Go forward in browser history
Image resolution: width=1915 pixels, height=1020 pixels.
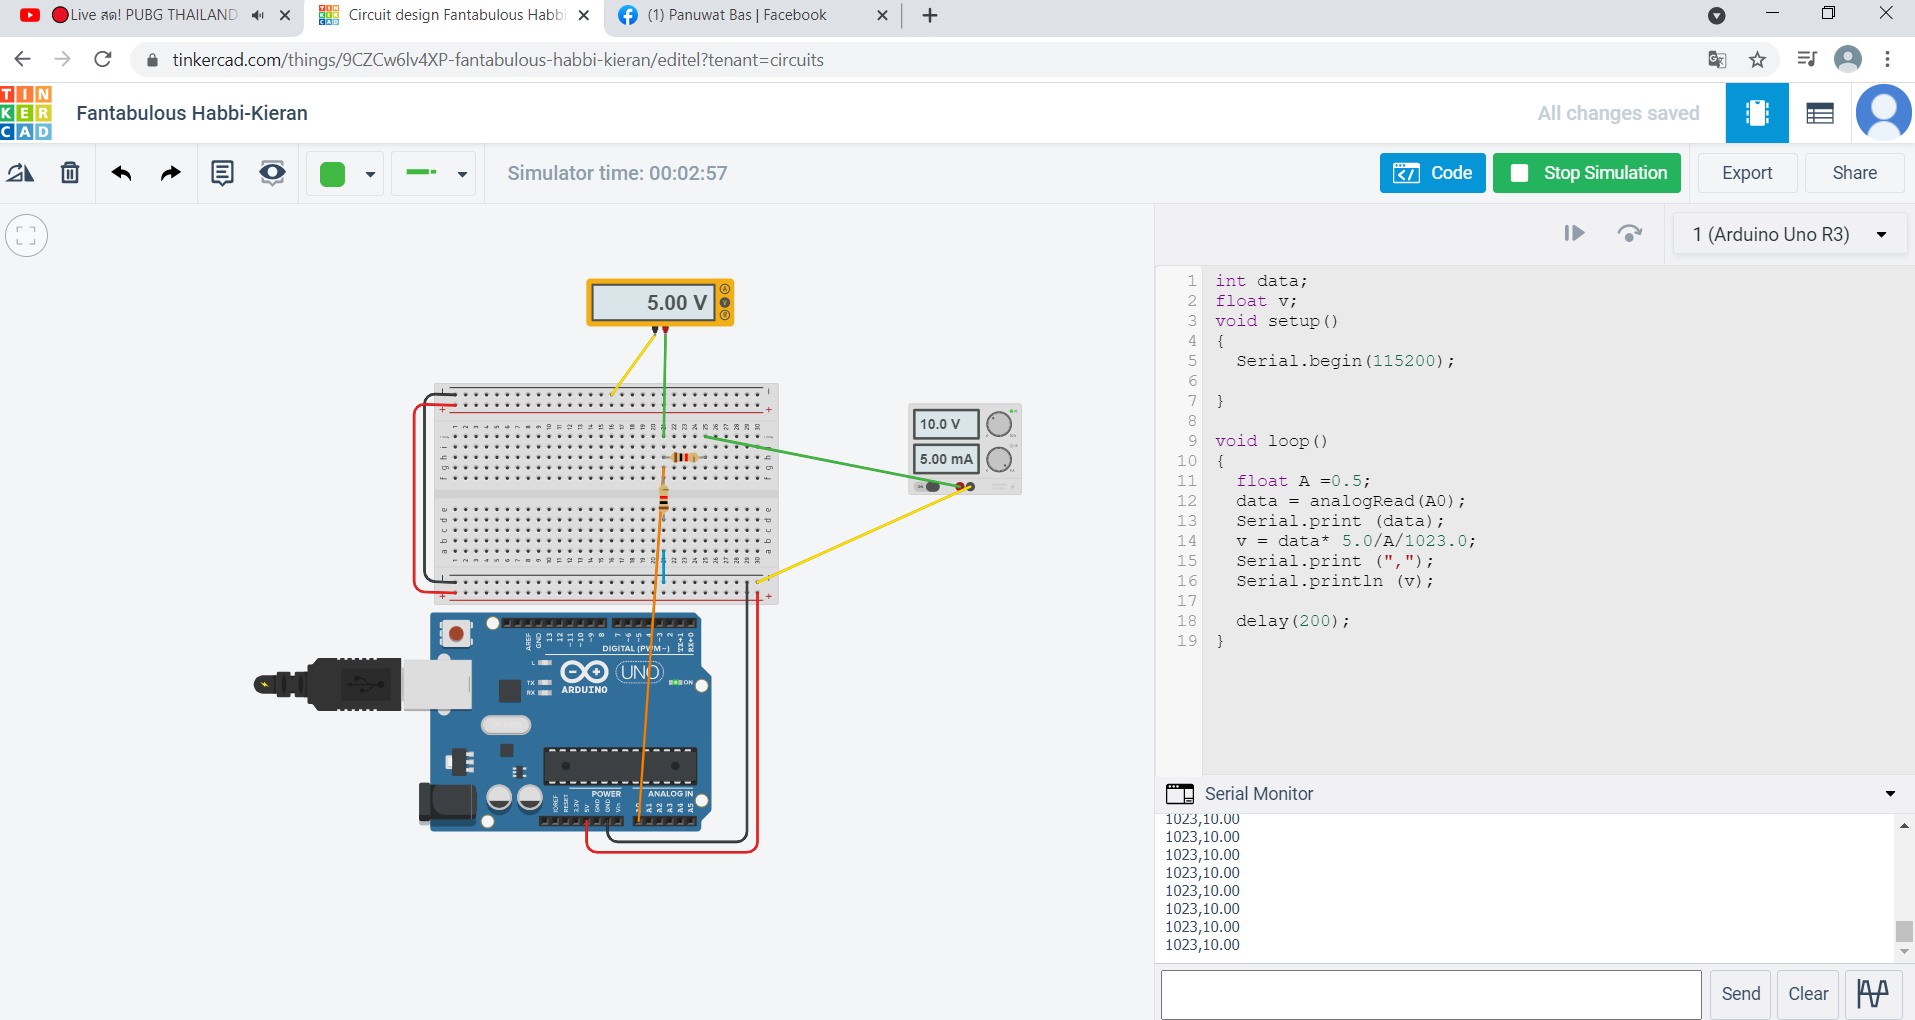(62, 59)
